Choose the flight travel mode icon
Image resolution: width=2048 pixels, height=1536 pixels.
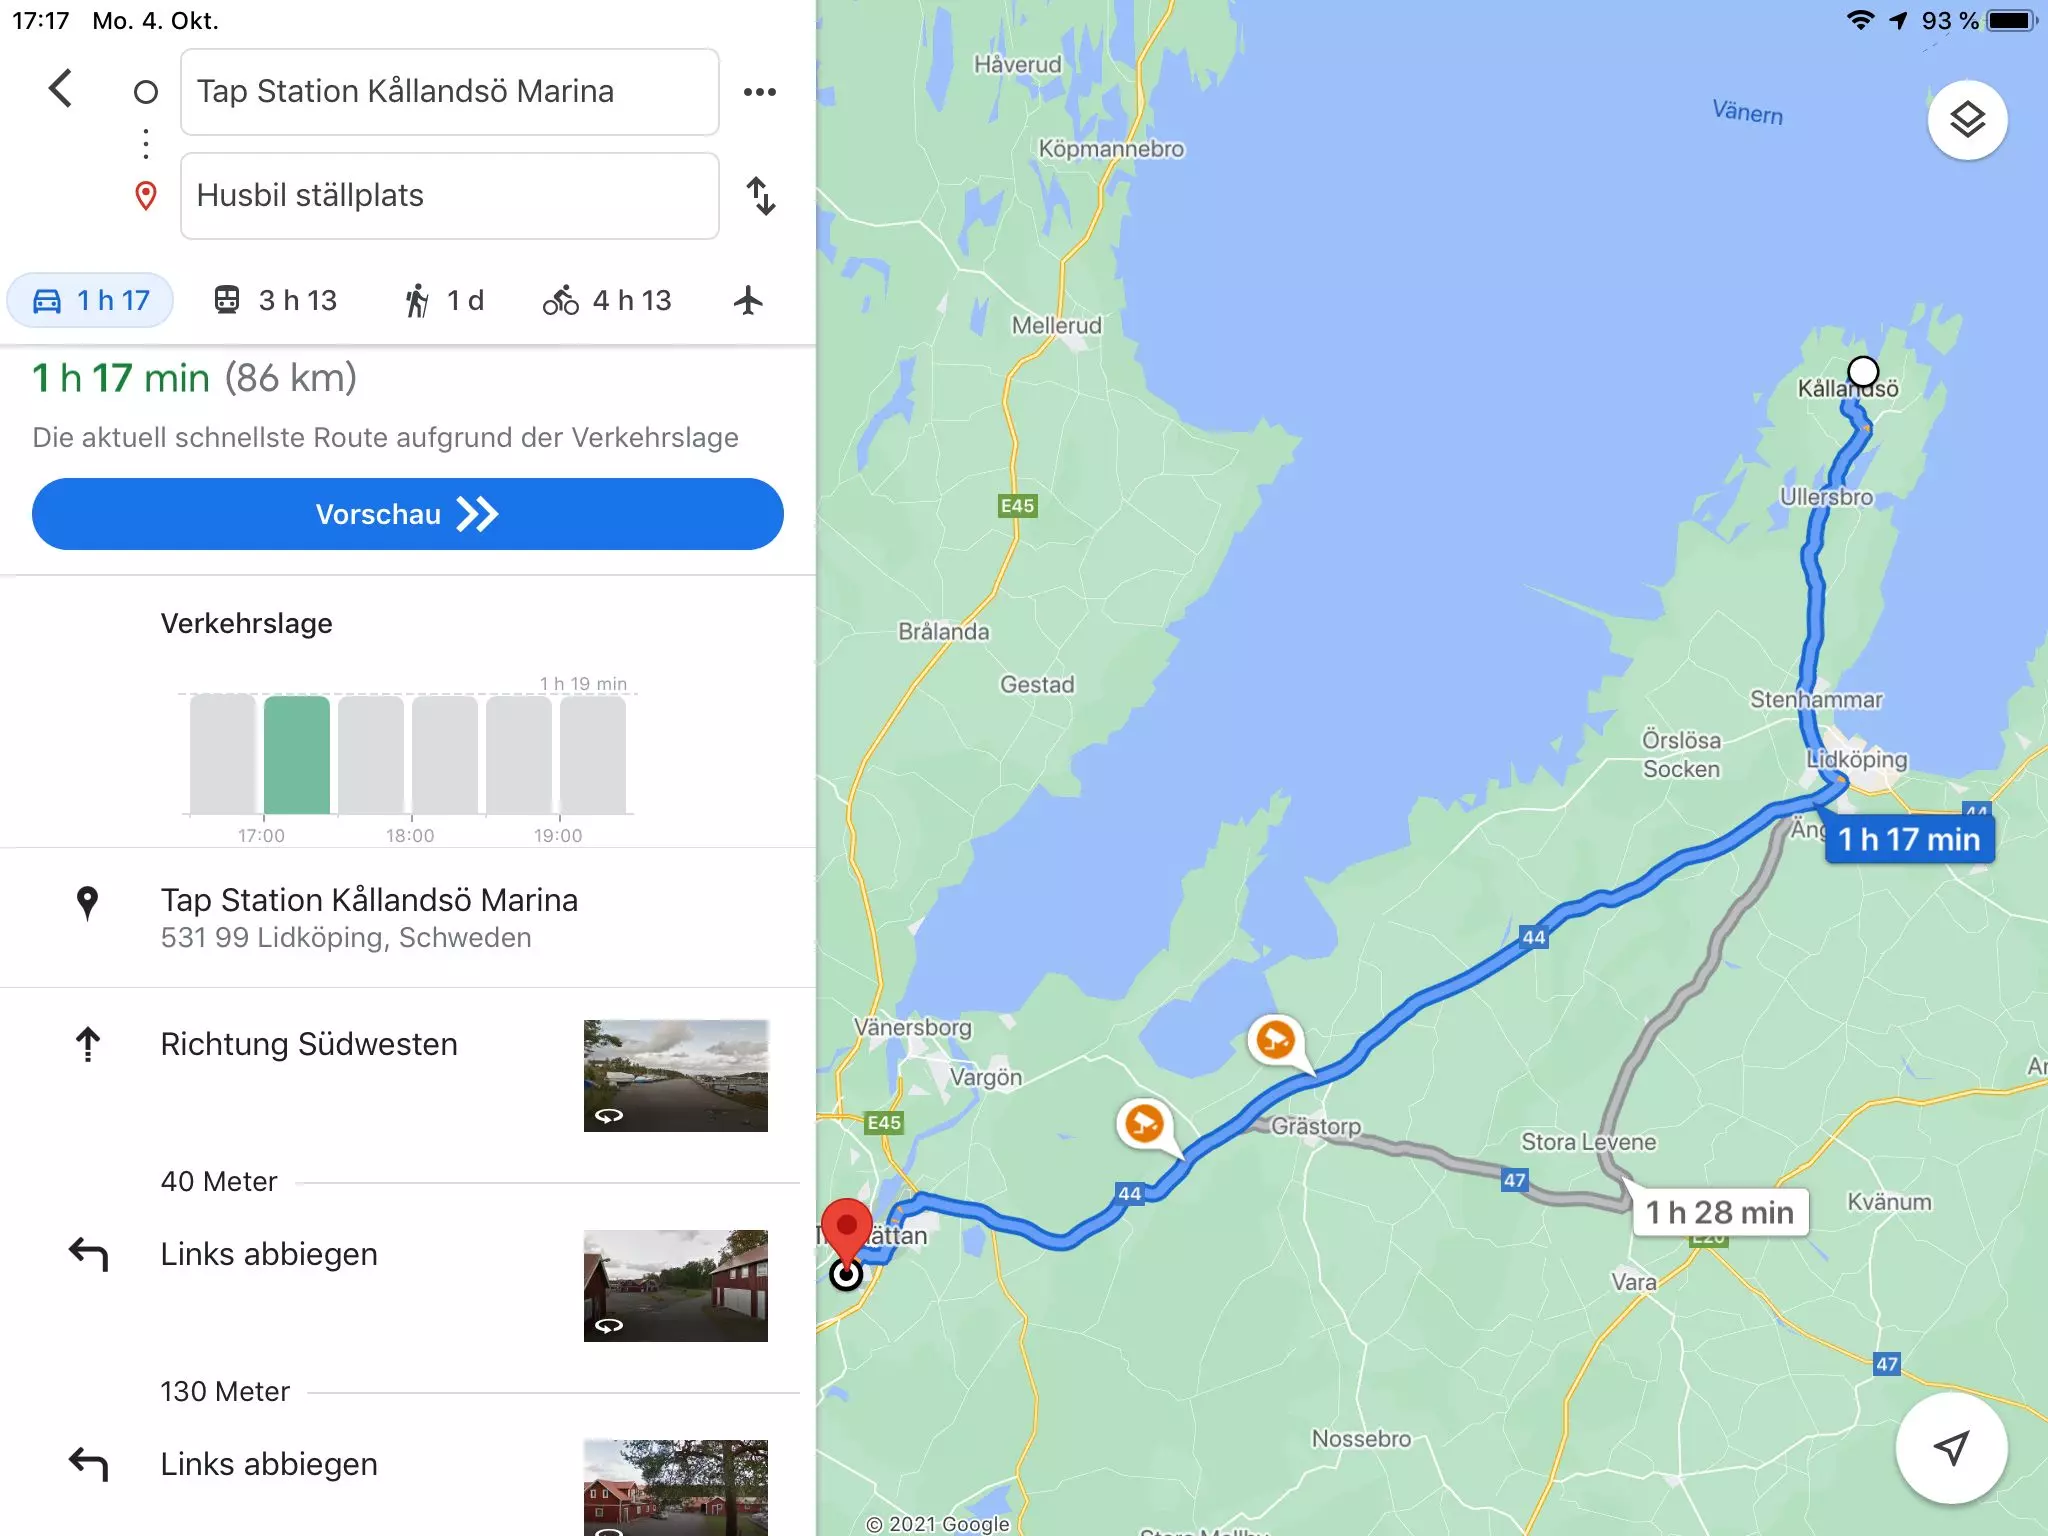coord(748,300)
